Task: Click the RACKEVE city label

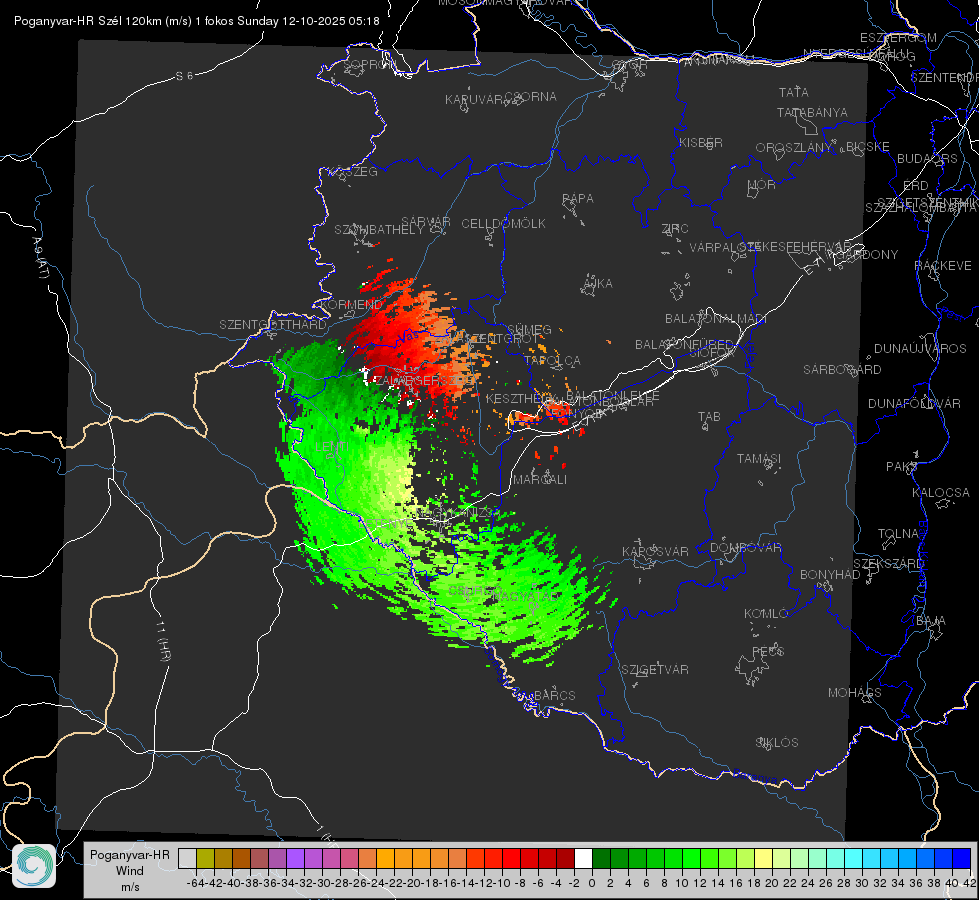Action: point(943,265)
